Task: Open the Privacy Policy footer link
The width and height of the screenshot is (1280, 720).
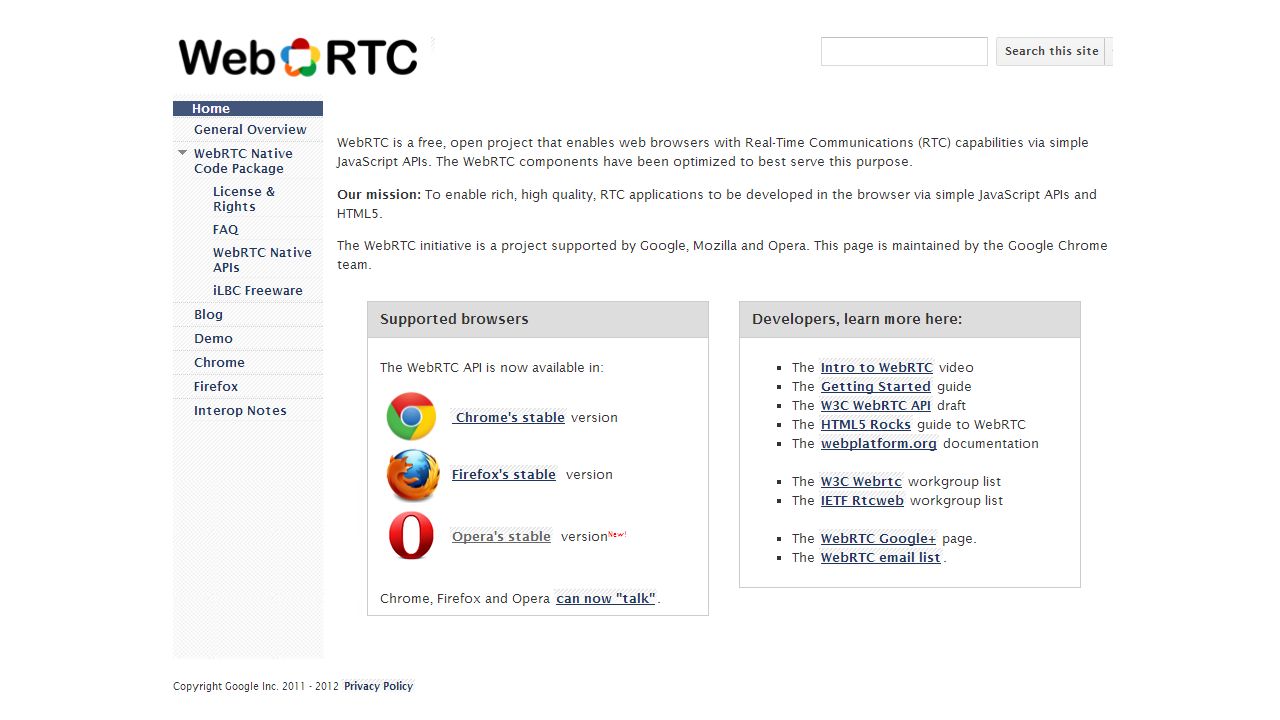Action: (x=378, y=686)
